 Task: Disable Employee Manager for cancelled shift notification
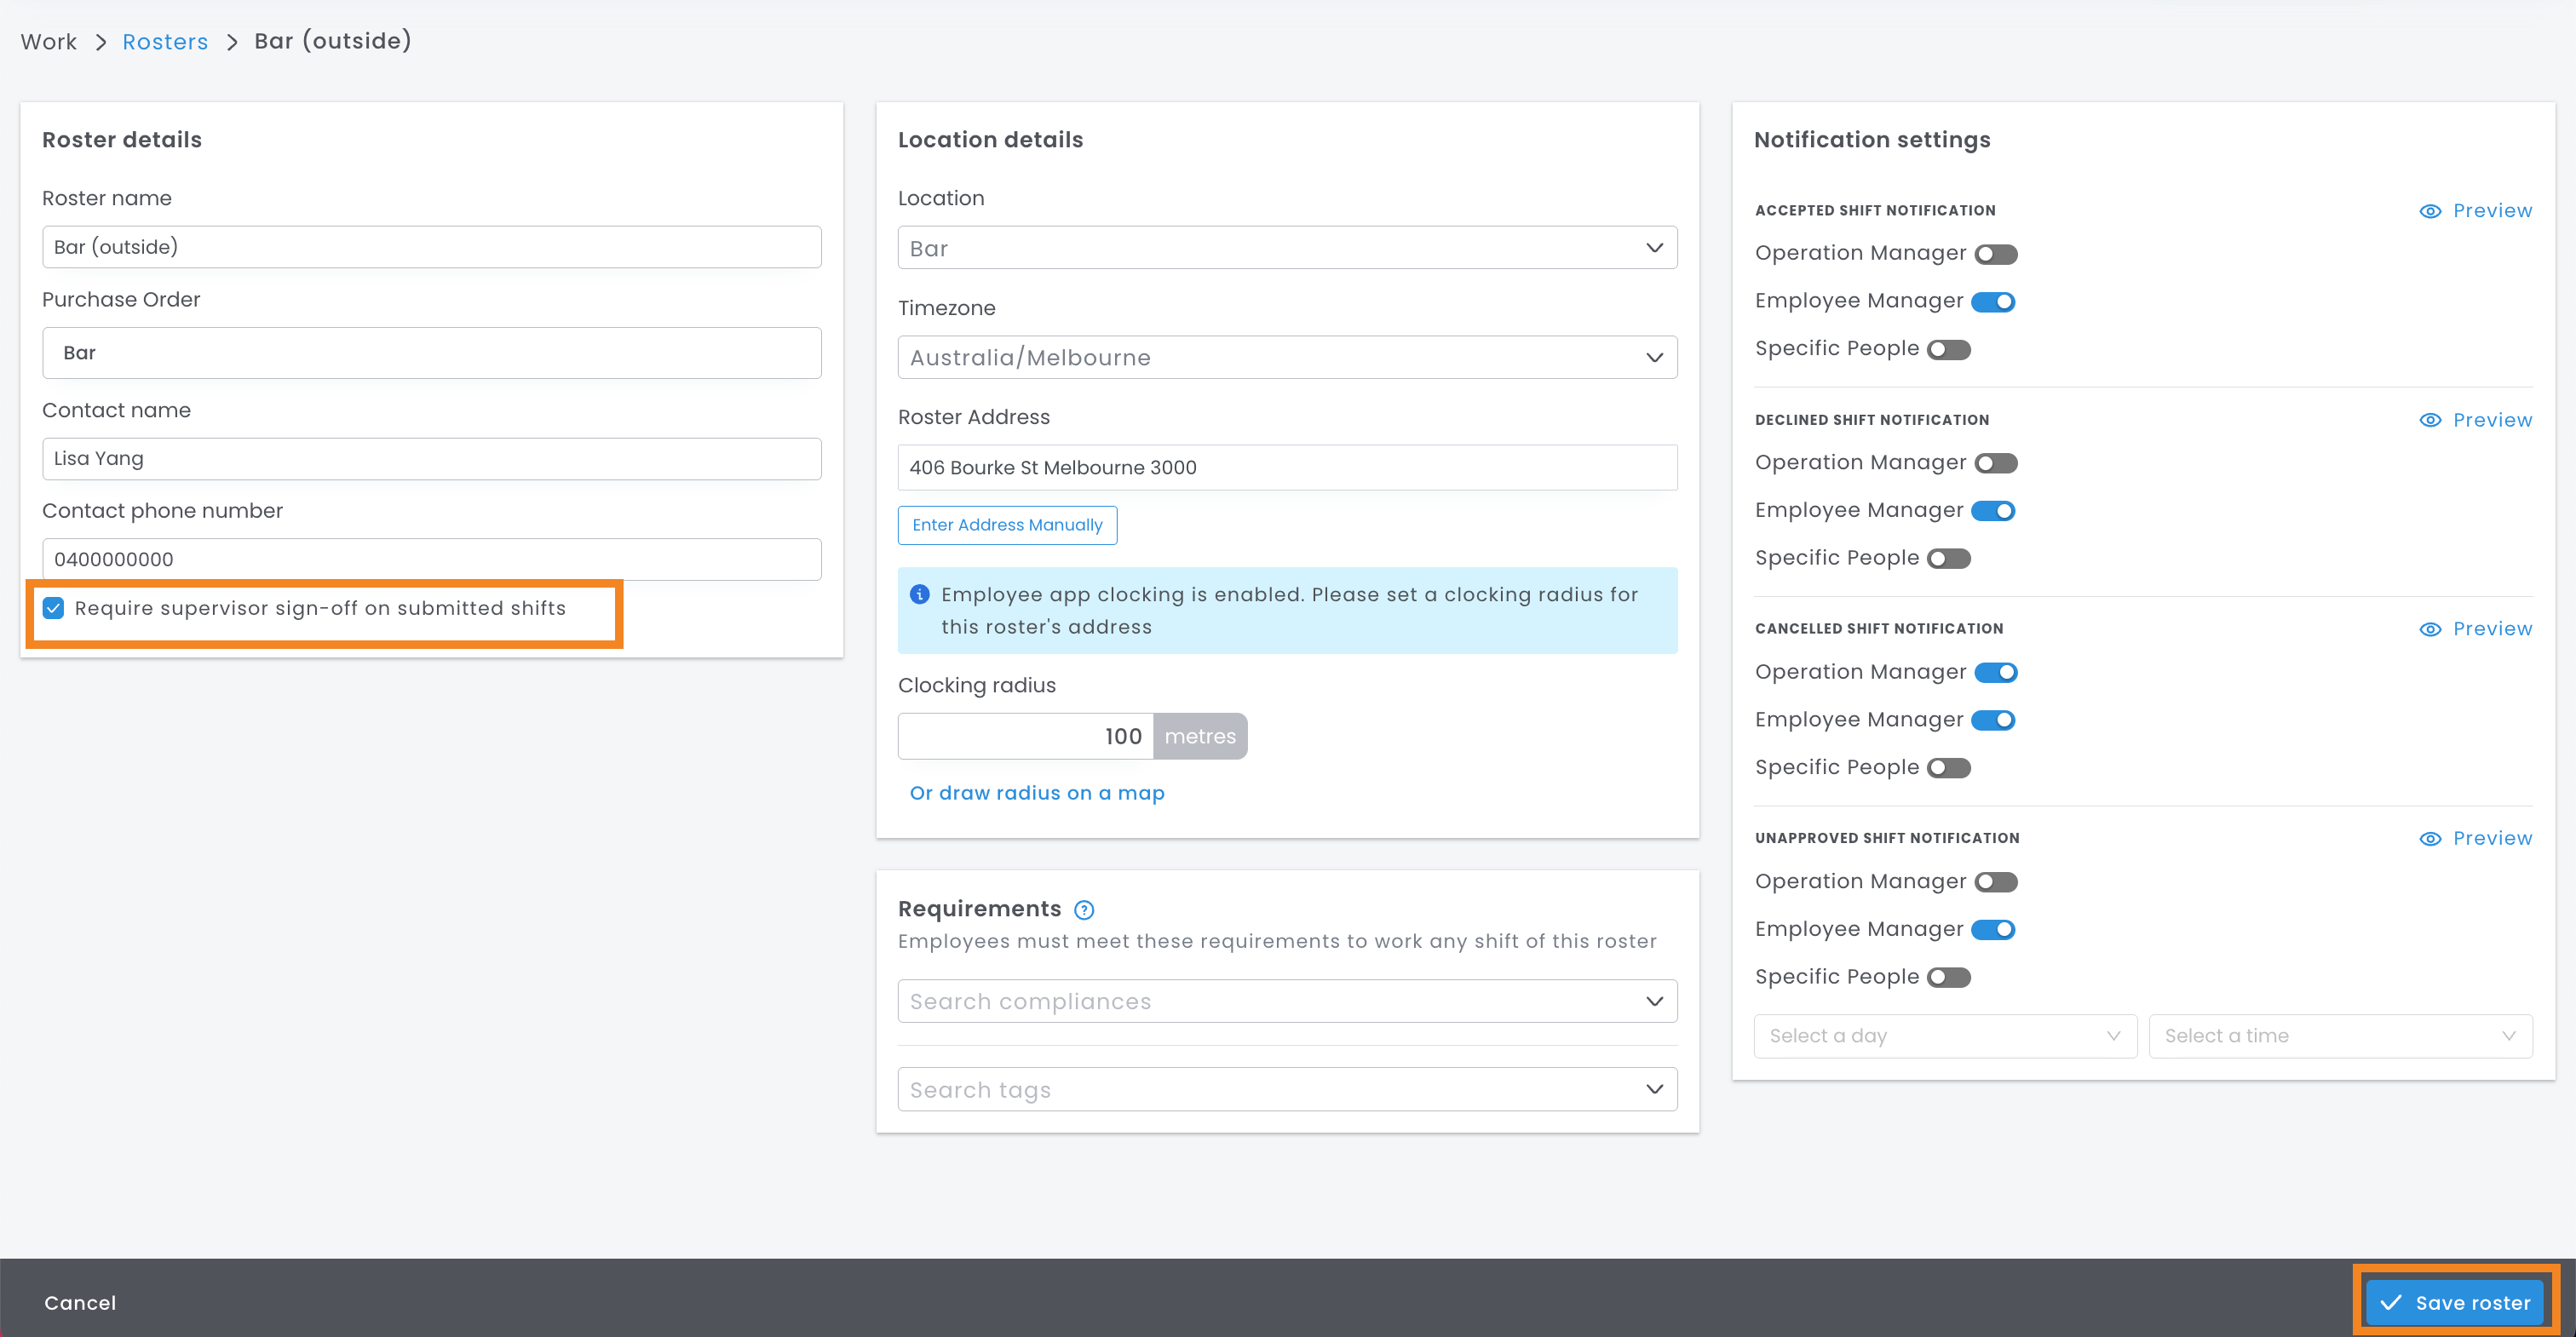point(1993,720)
